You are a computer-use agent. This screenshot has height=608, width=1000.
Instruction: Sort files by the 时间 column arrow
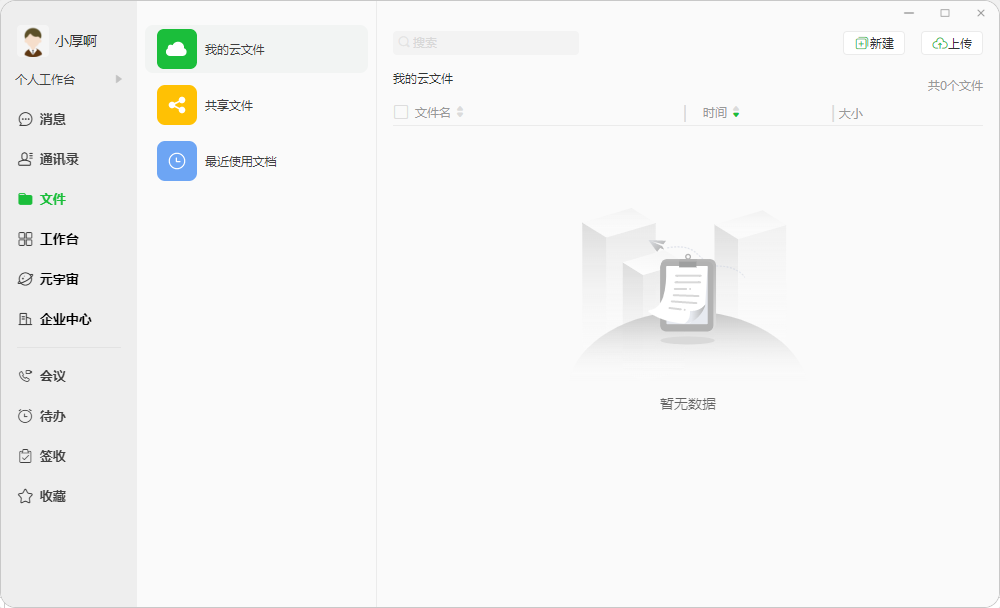[736, 112]
